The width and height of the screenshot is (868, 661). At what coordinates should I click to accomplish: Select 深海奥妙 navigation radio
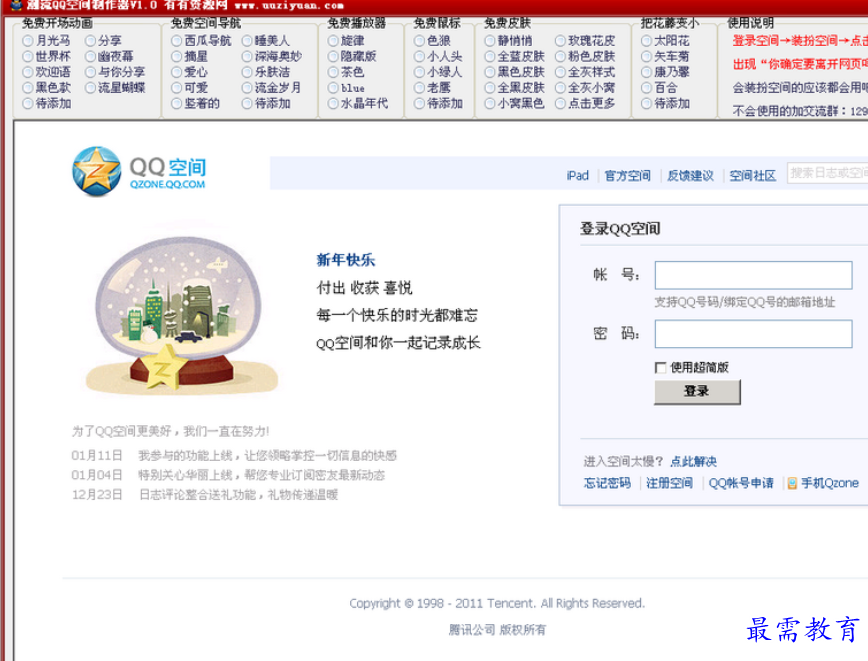coord(247,56)
